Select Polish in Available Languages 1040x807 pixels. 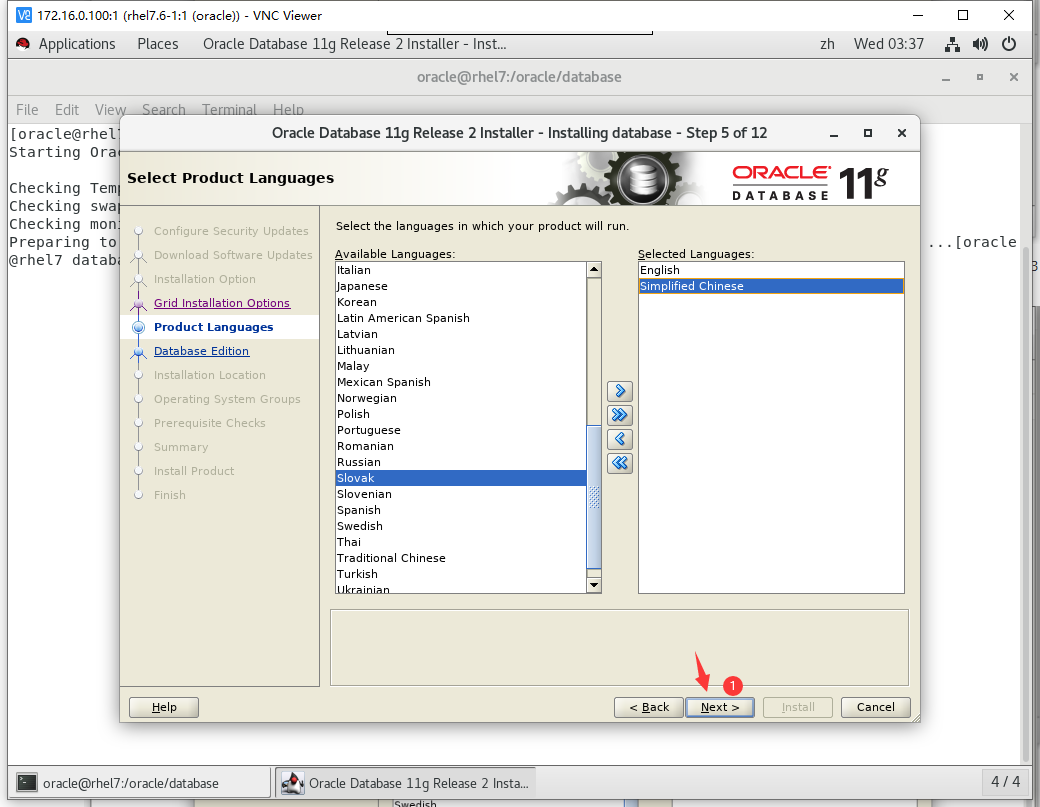point(461,414)
